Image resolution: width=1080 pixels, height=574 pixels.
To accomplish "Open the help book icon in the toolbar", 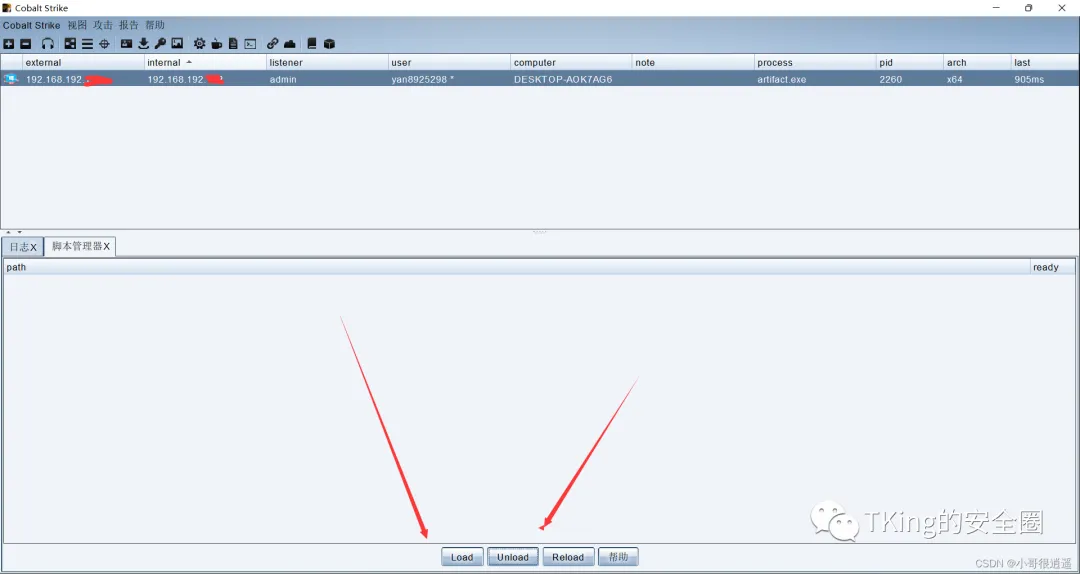I will pyautogui.click(x=312, y=43).
